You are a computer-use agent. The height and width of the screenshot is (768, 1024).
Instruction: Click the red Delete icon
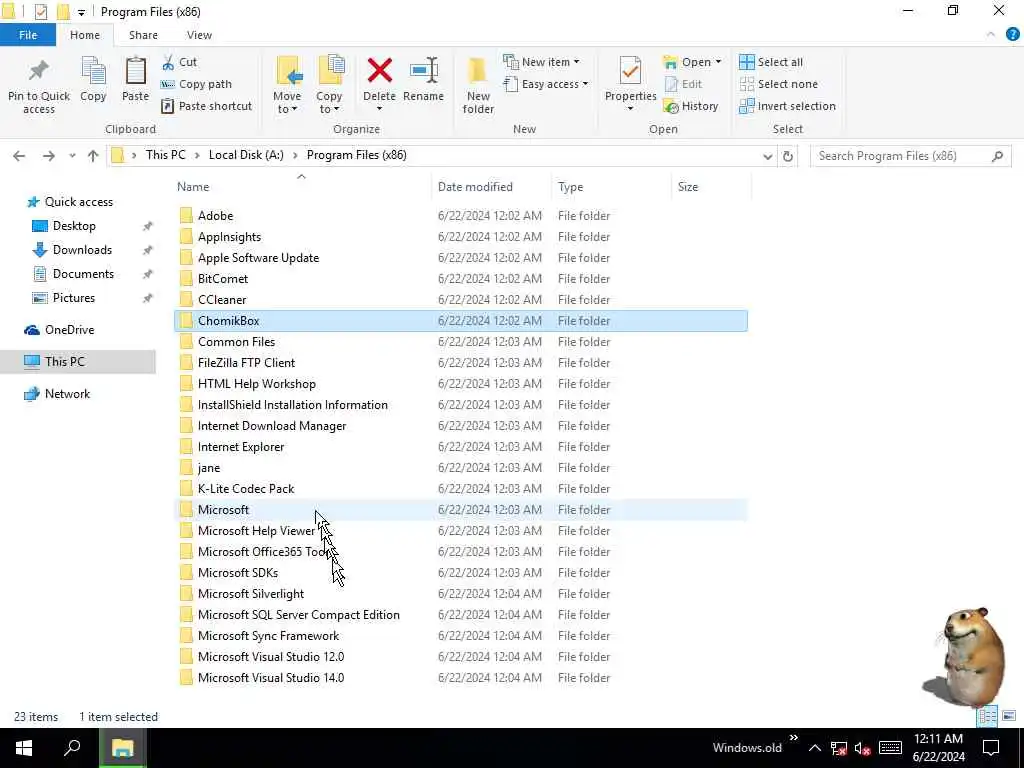379,71
